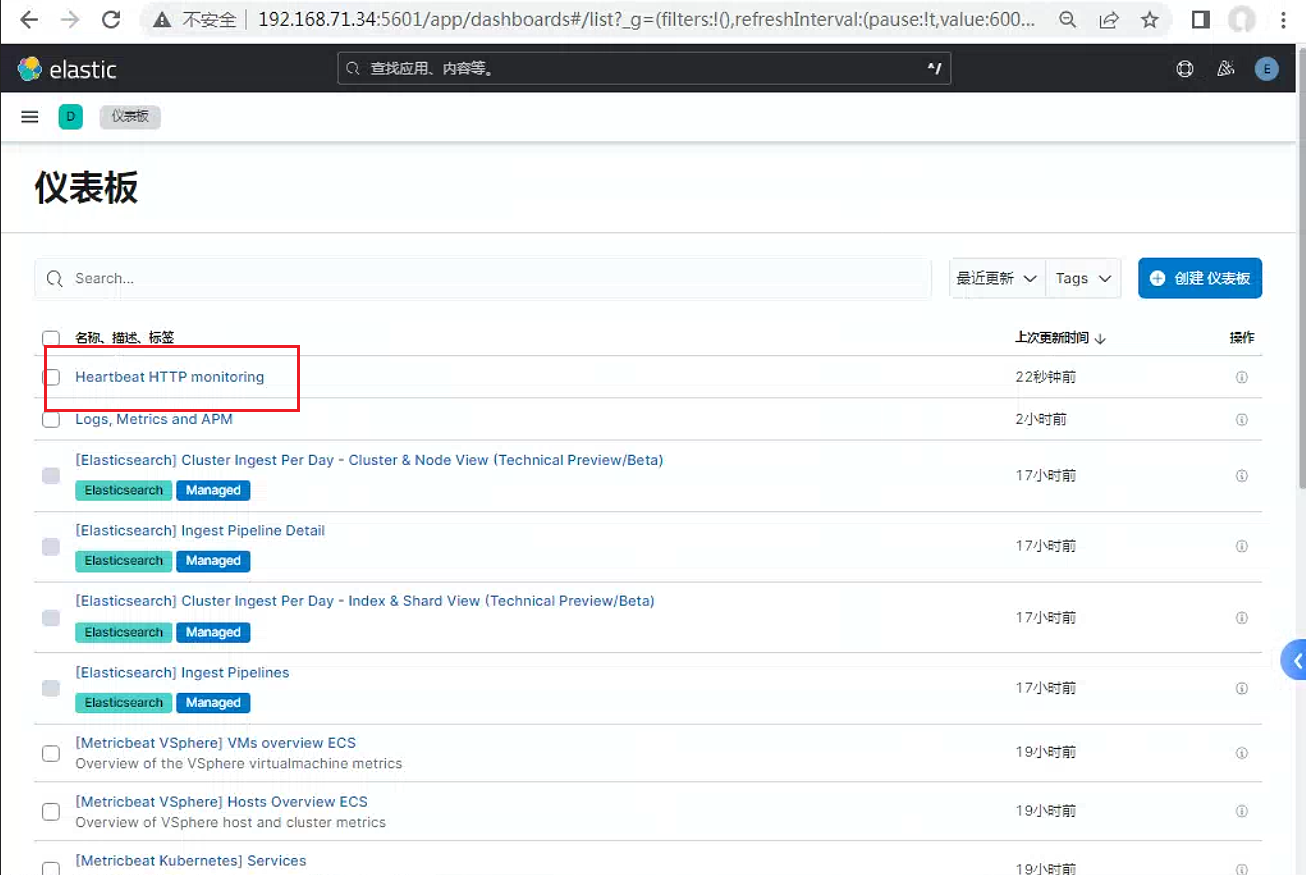The width and height of the screenshot is (1306, 875).
Task: Toggle the select-all checkbox in table header
Action: (x=51, y=338)
